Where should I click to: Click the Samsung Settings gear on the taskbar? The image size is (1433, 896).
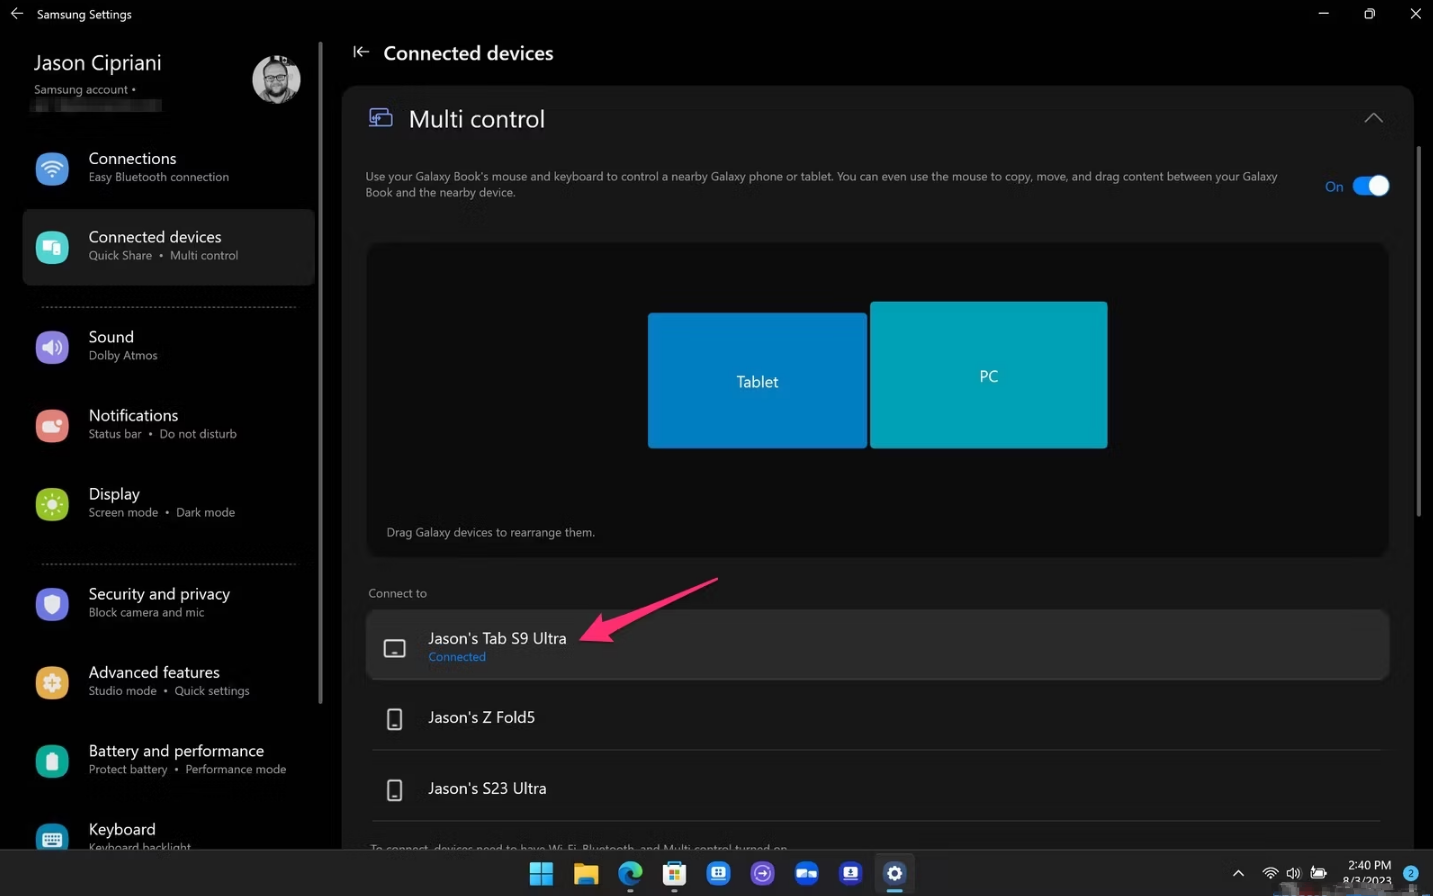coord(893,873)
